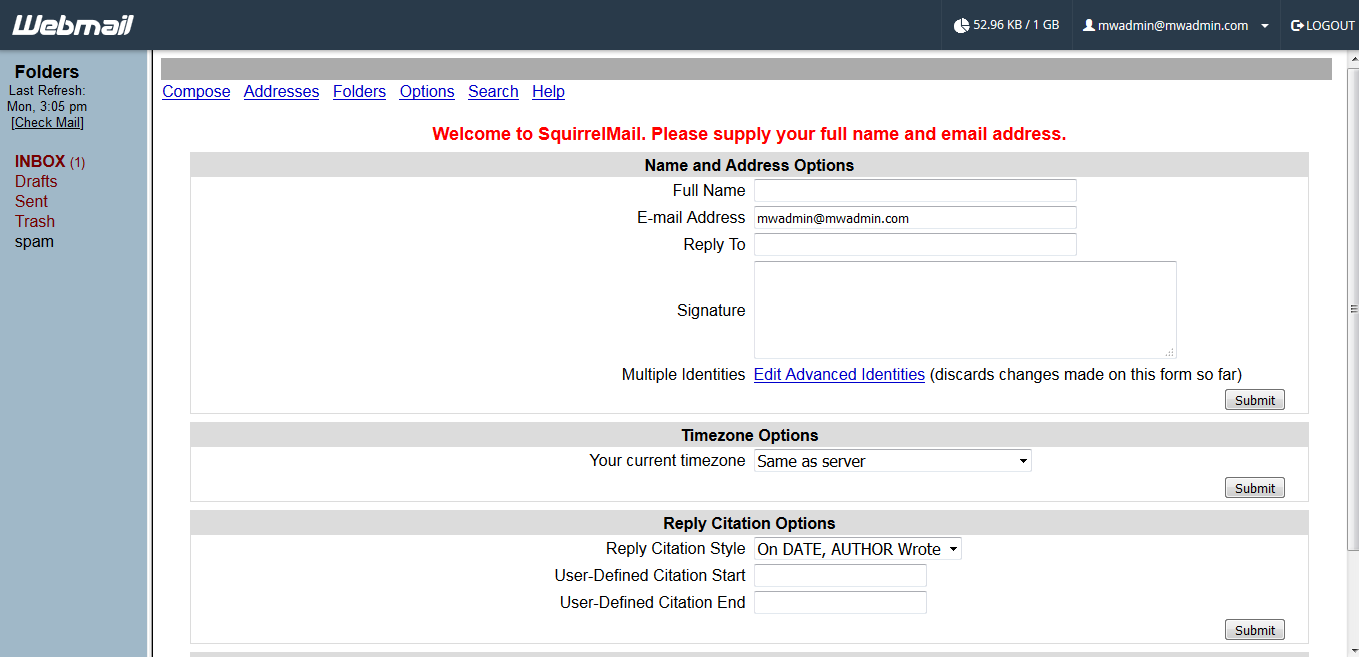Submit the Timezone Options
The image size is (1359, 657).
click(1254, 488)
